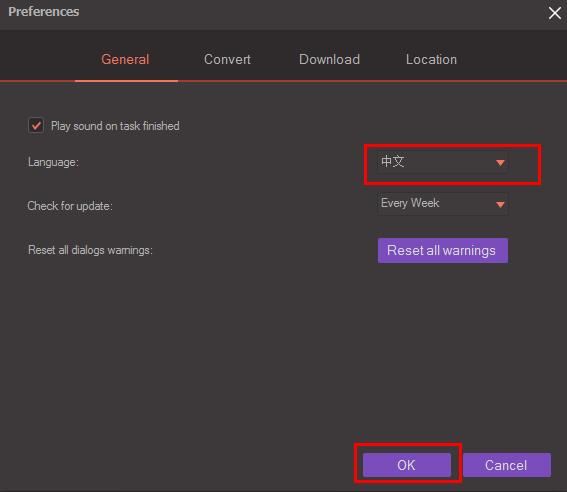Select the Location tab
The image size is (567, 492).
(431, 59)
